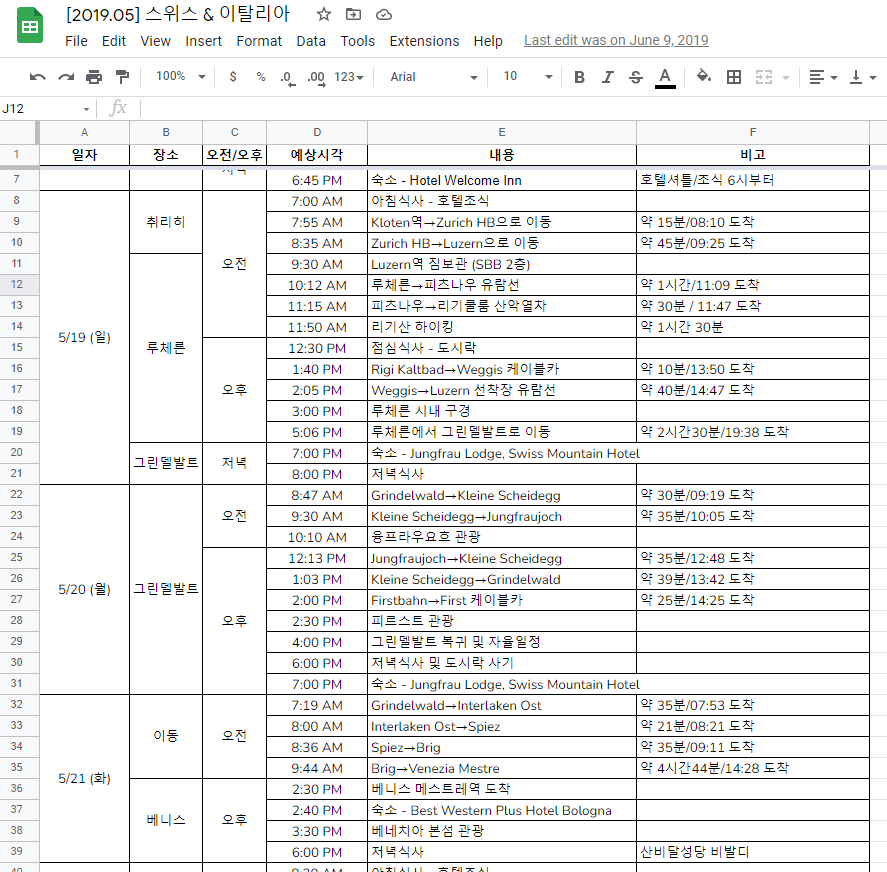Increase decimal places
The image size is (887, 872).
click(316, 78)
